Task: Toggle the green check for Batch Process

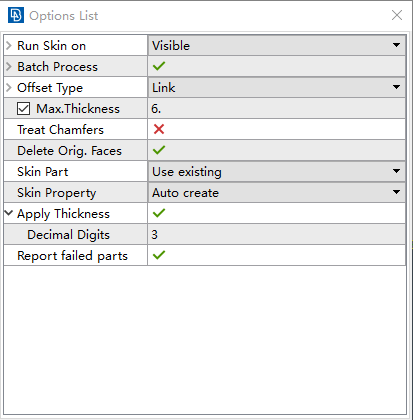Action: coord(159,66)
